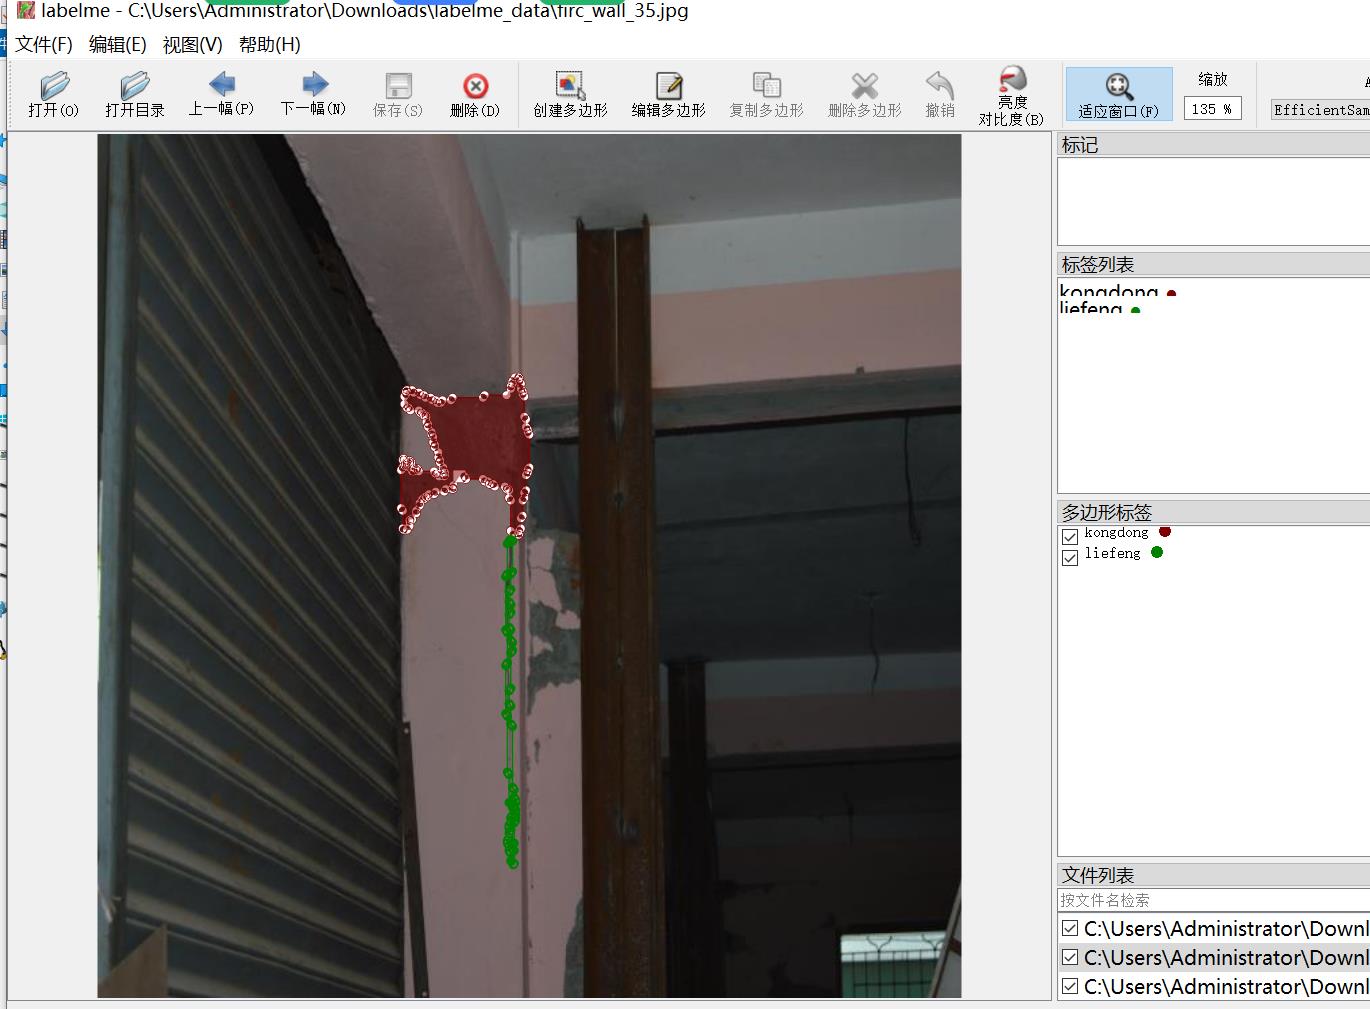Uncheck the first file list checkbox
The width and height of the screenshot is (1370, 1009).
1070,928
